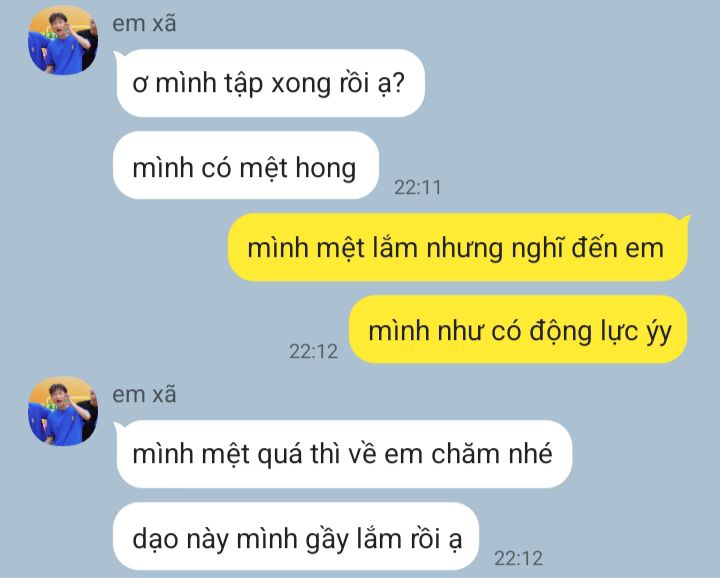Click the 22:11 timestamp
Image resolution: width=720 pixels, height=578 pixels.
click(x=417, y=187)
